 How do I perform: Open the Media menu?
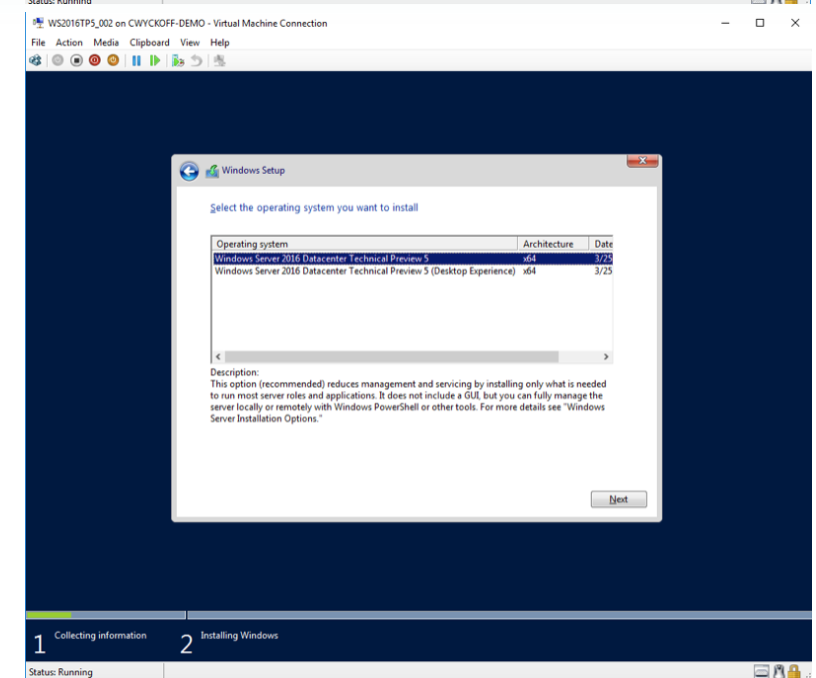pos(106,43)
